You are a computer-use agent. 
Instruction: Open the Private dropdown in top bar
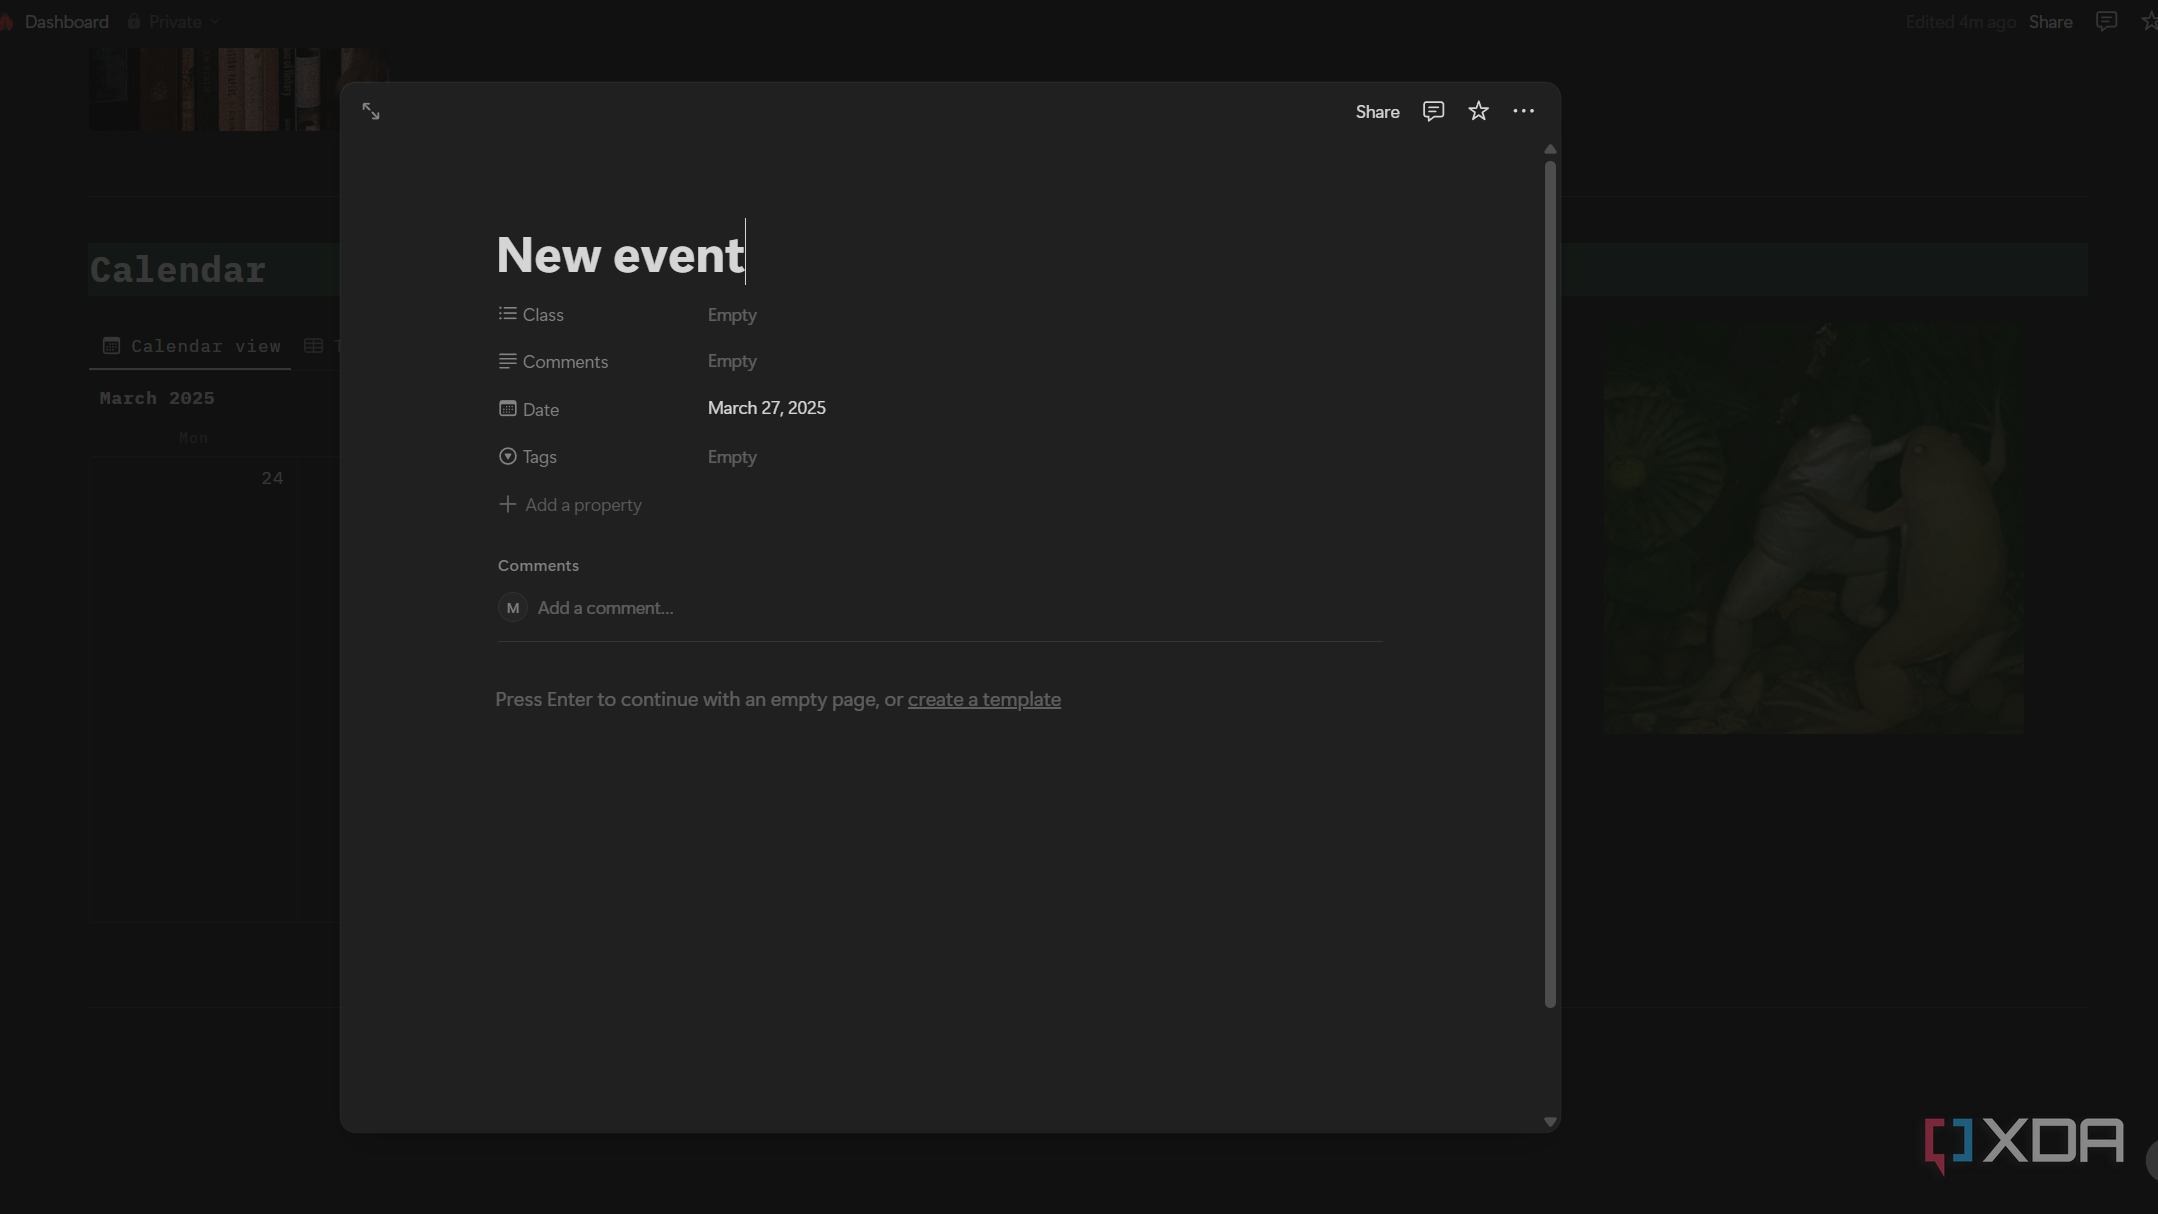click(x=174, y=22)
